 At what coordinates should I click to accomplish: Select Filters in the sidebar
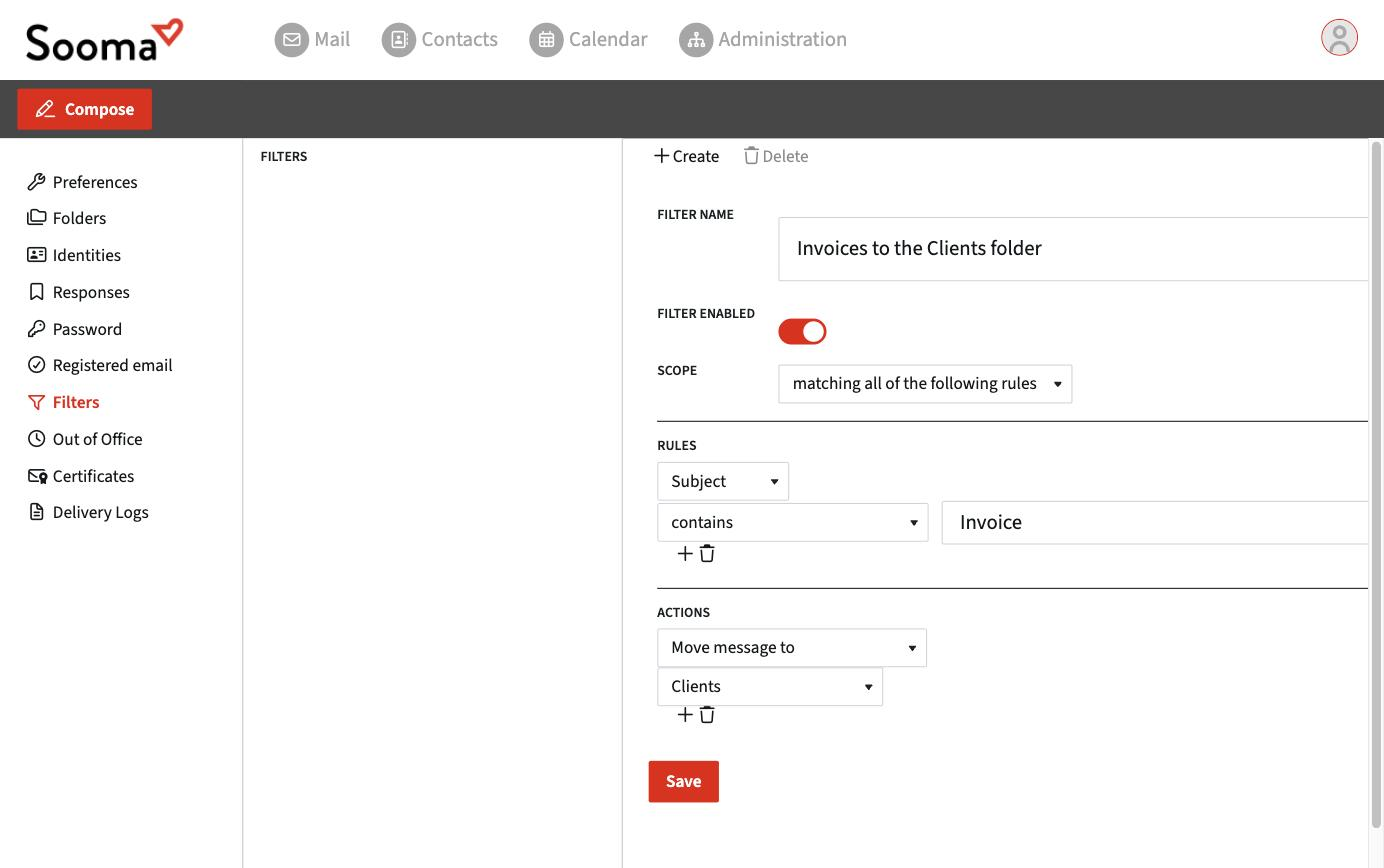pos(63,402)
